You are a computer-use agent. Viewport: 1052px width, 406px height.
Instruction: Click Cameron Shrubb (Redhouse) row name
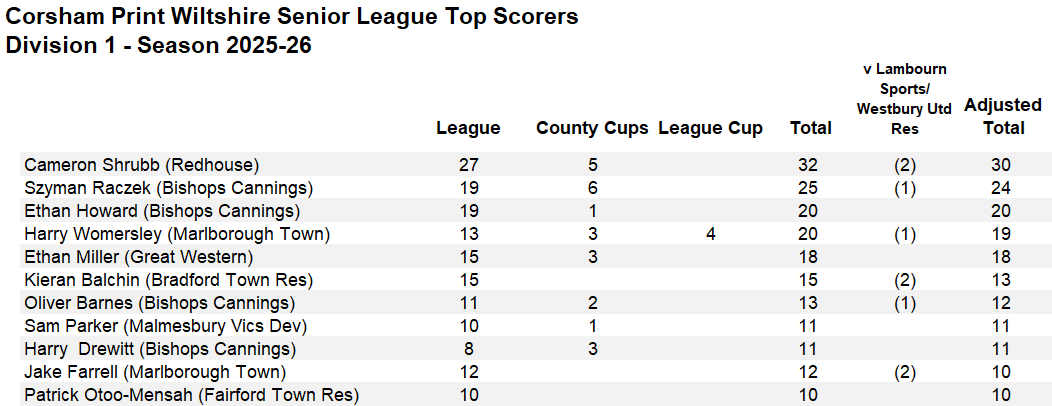(x=142, y=164)
